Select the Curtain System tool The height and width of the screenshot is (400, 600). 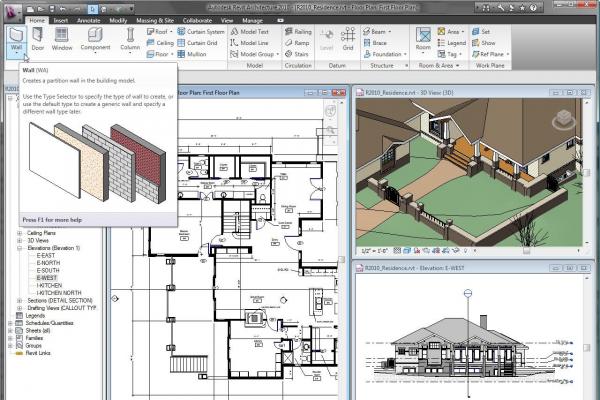click(x=204, y=31)
